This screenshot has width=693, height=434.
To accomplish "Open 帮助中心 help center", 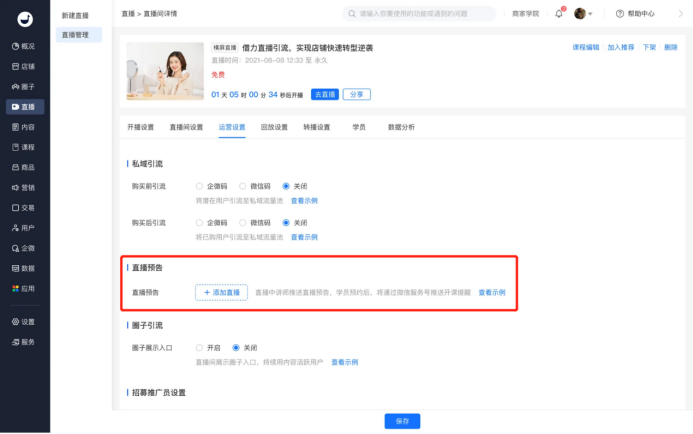I will (635, 13).
